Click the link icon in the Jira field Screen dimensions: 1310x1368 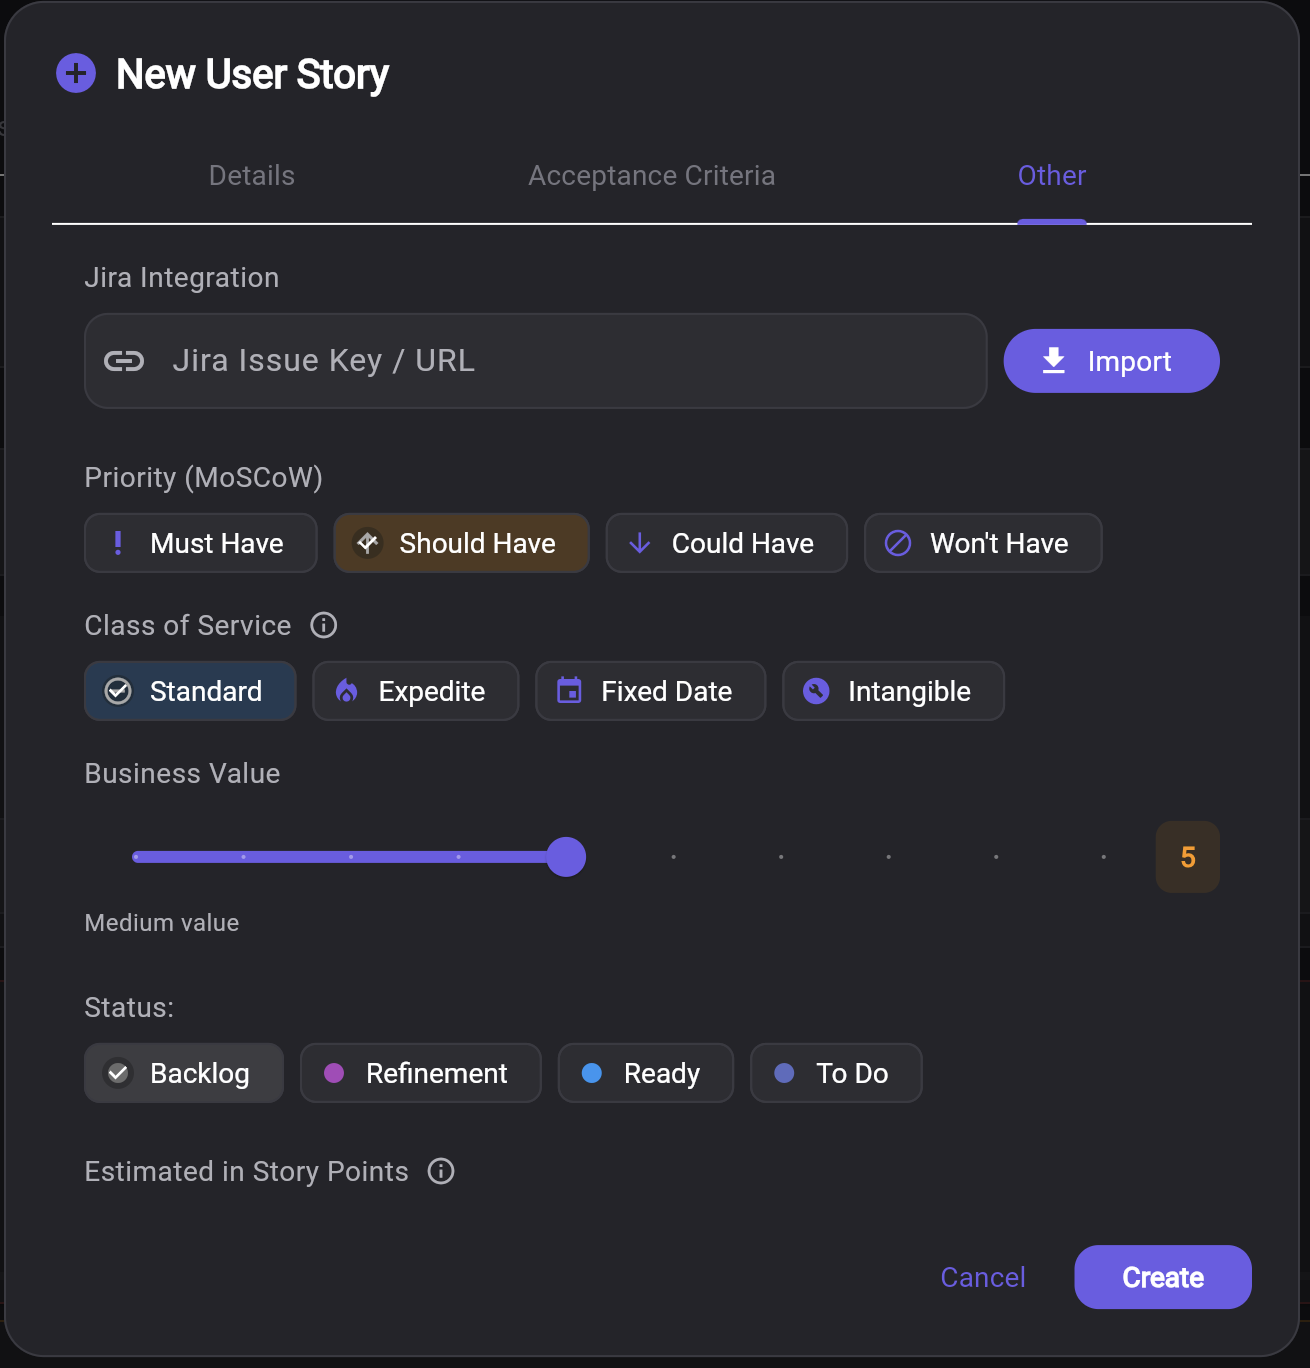(124, 361)
